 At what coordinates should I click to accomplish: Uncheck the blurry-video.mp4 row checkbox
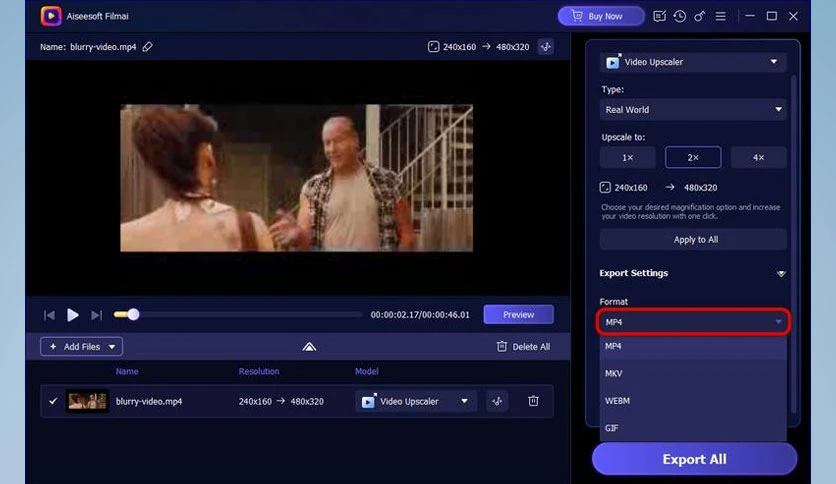pyautogui.click(x=53, y=401)
